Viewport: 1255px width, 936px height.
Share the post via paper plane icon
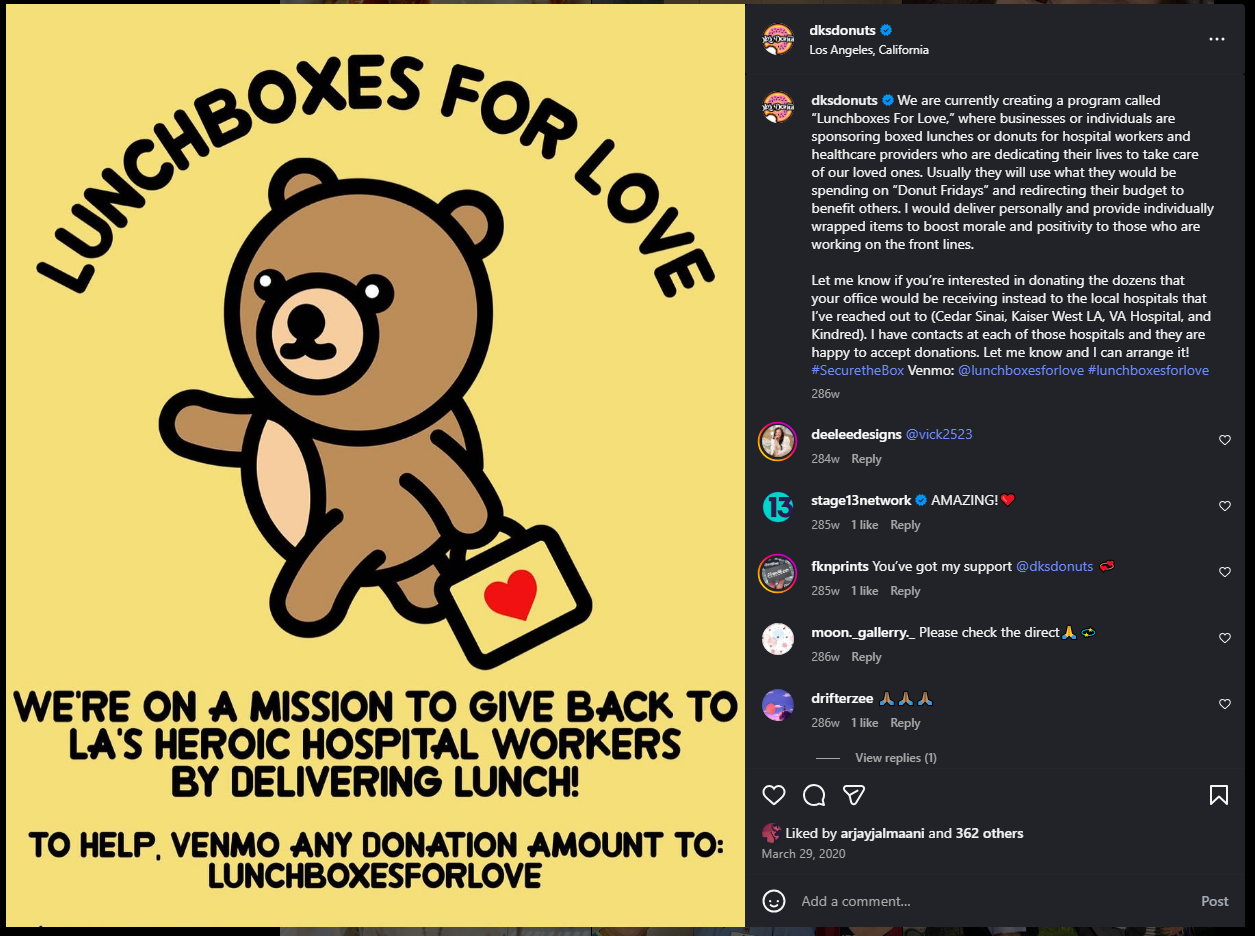tap(853, 795)
